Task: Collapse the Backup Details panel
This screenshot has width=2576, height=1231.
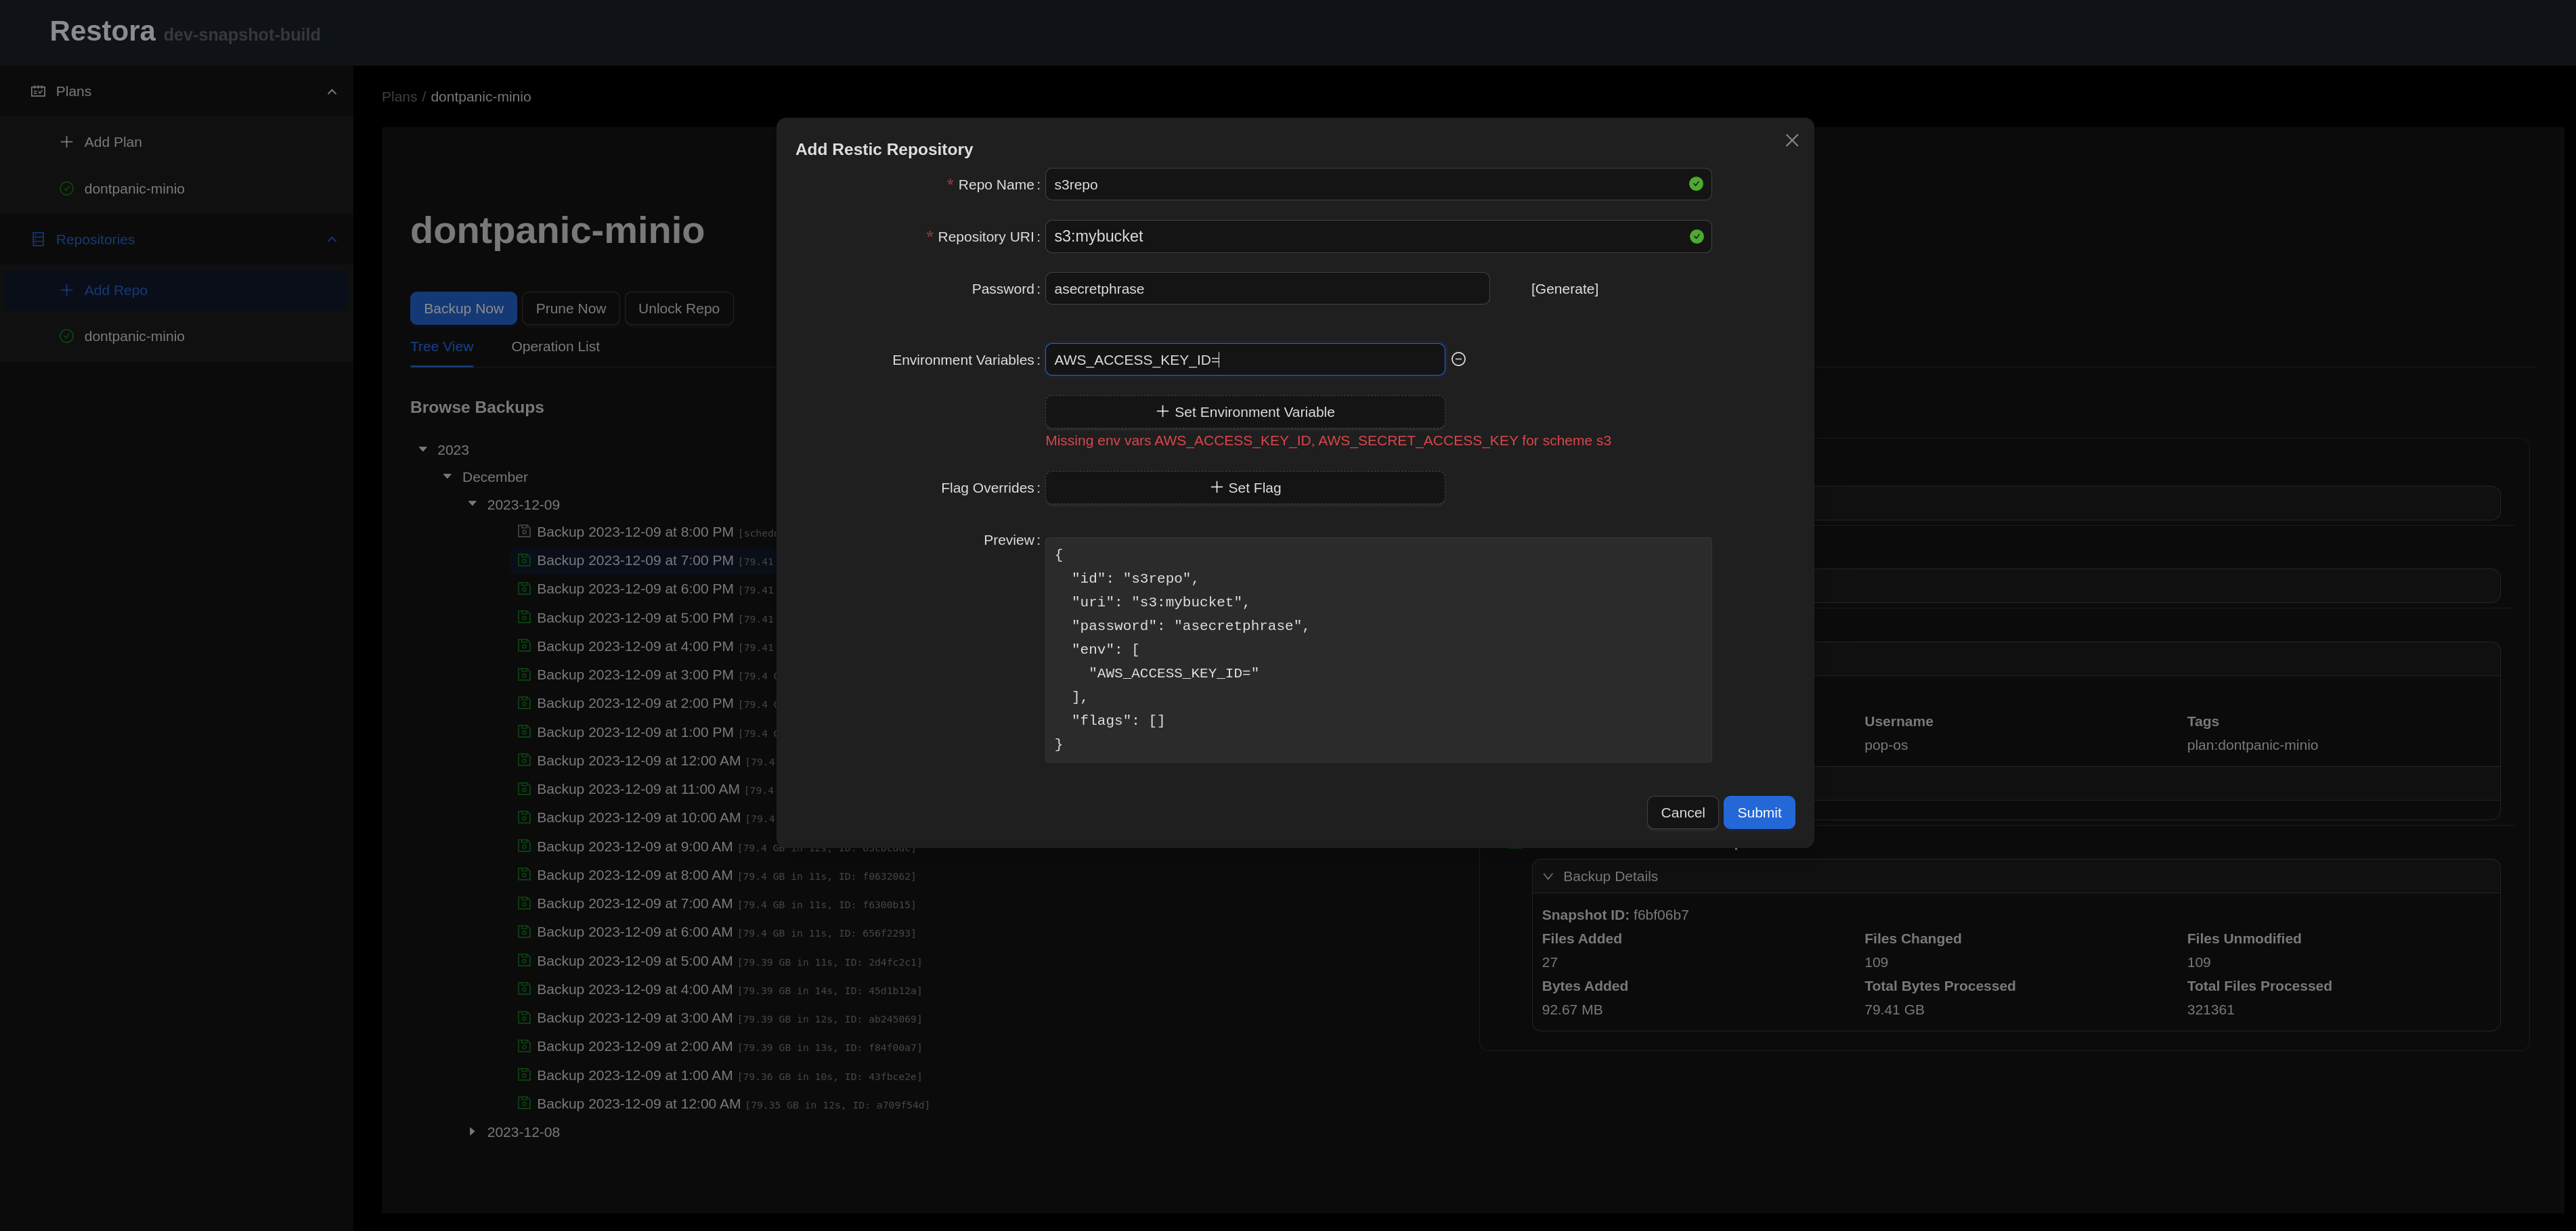Action: coord(1548,877)
